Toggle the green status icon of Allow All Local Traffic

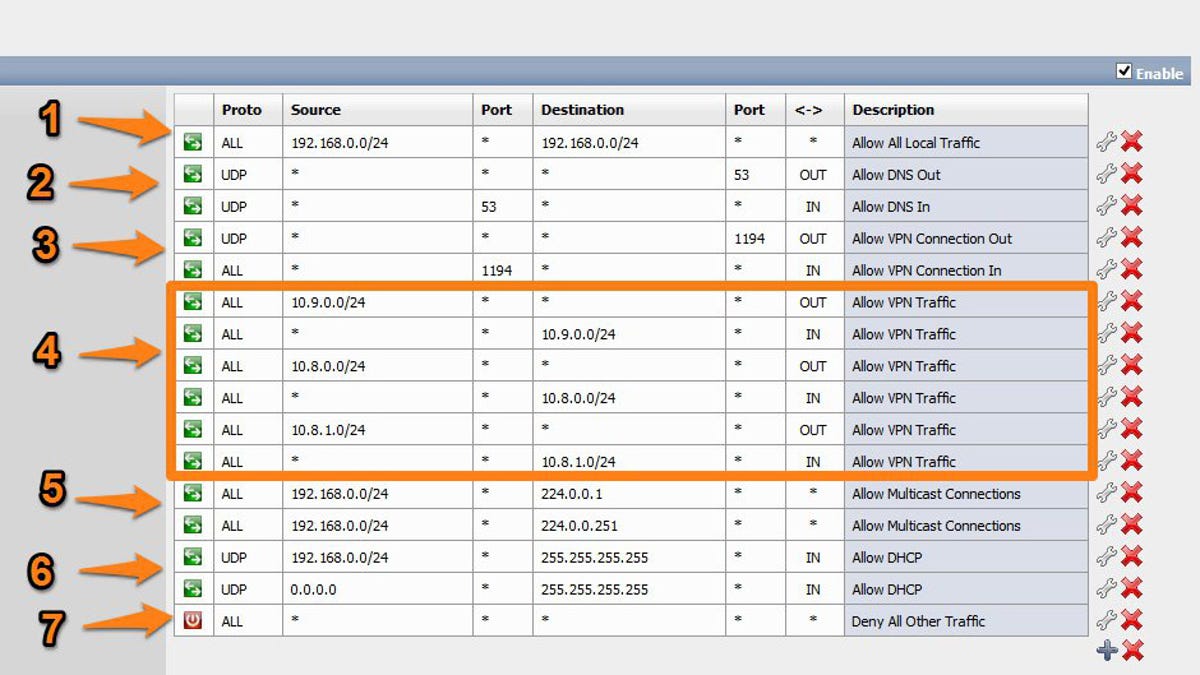(x=193, y=142)
